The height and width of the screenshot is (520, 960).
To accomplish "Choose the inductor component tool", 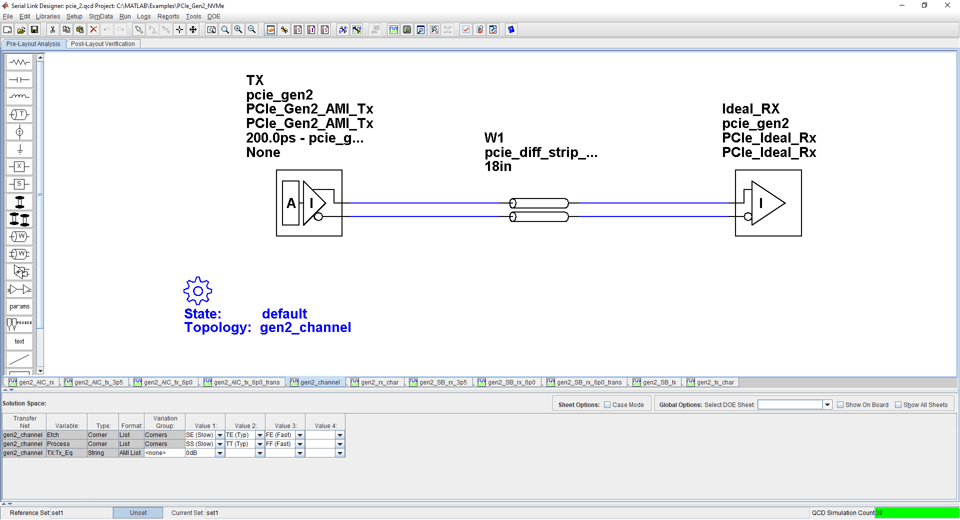I will 19,97.
